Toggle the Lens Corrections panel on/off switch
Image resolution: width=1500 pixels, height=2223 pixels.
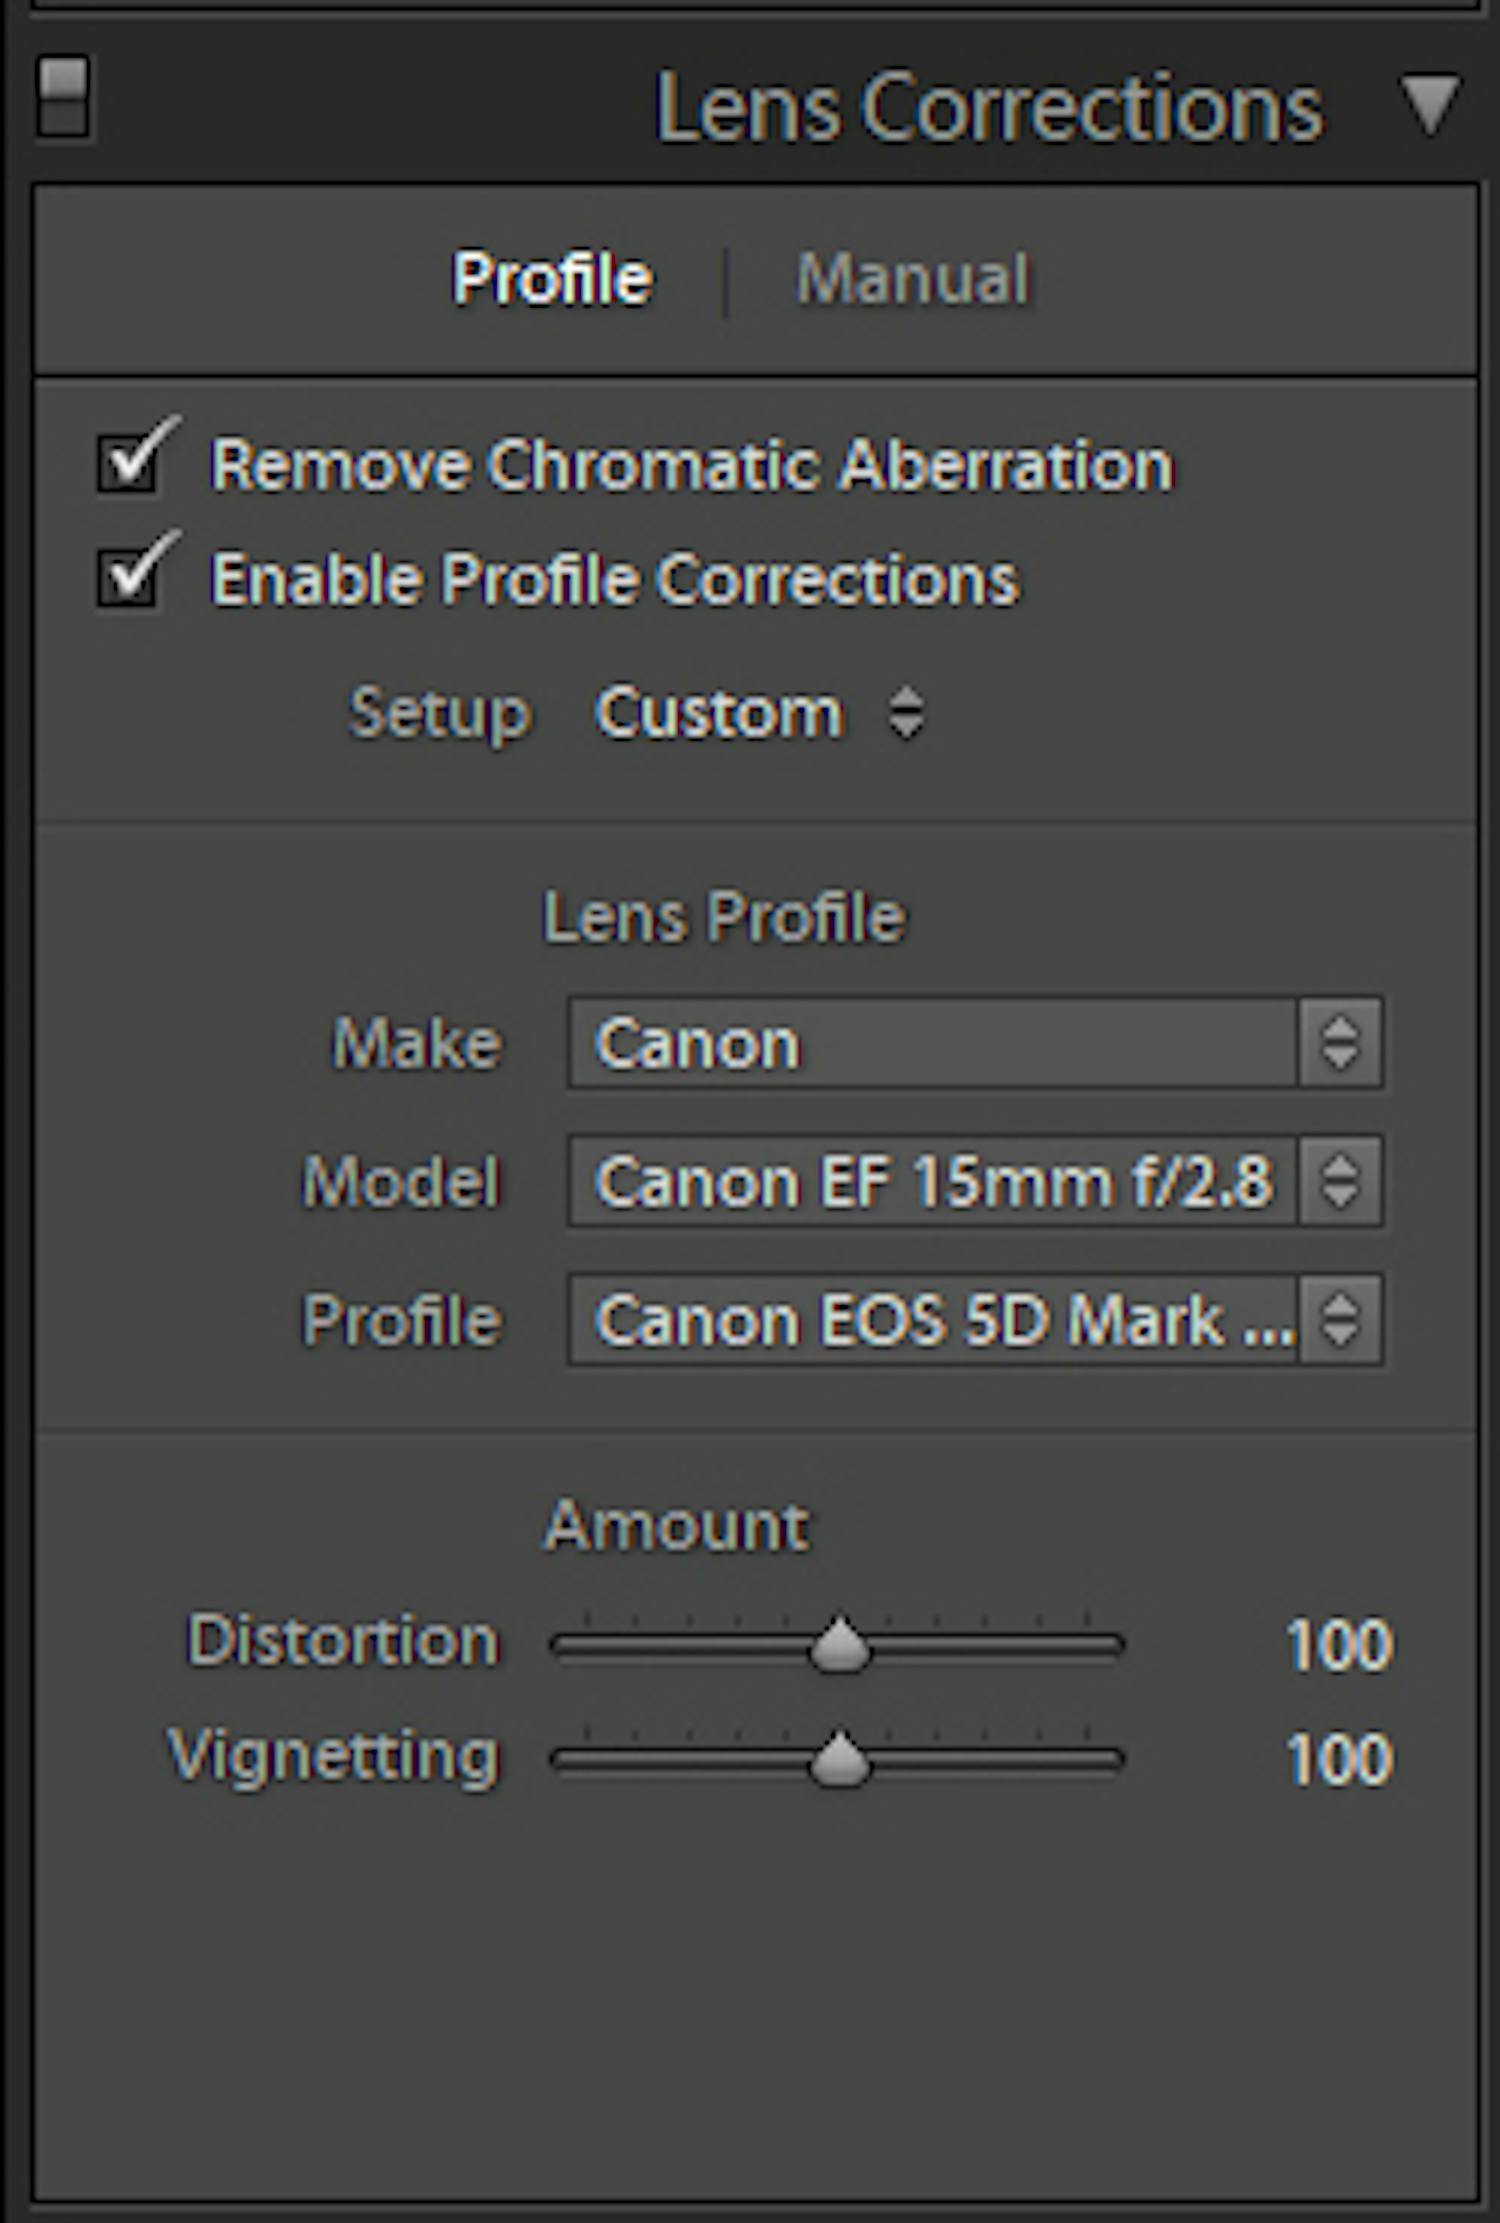pos(63,98)
